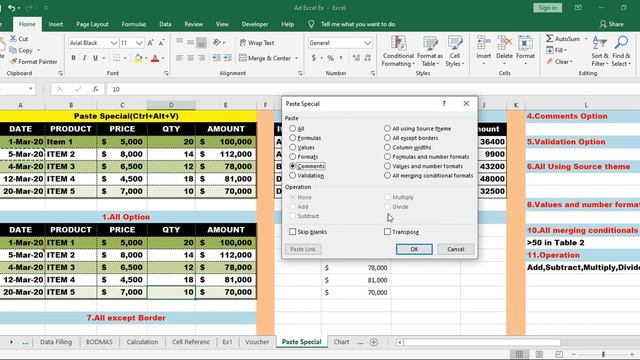Select the Formulas paste radio option
The image size is (640, 360).
[292, 138]
